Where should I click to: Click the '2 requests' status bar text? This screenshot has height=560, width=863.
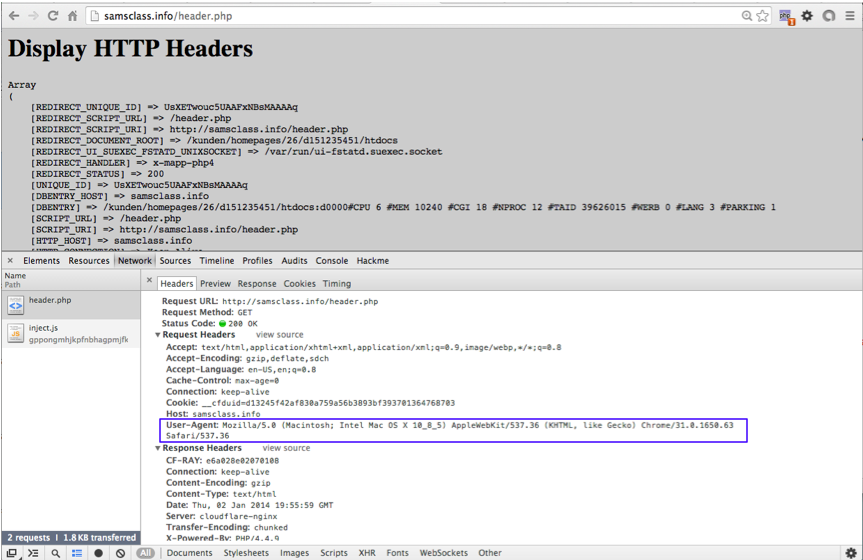point(29,537)
